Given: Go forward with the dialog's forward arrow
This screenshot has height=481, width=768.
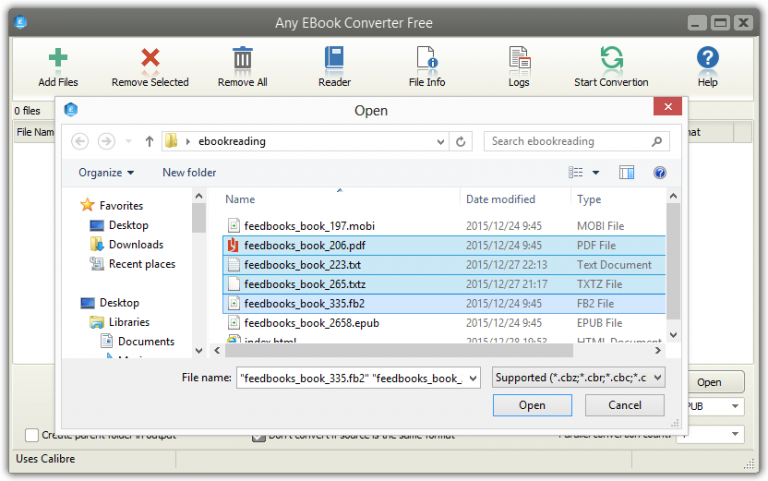Looking at the screenshot, I should (106, 142).
